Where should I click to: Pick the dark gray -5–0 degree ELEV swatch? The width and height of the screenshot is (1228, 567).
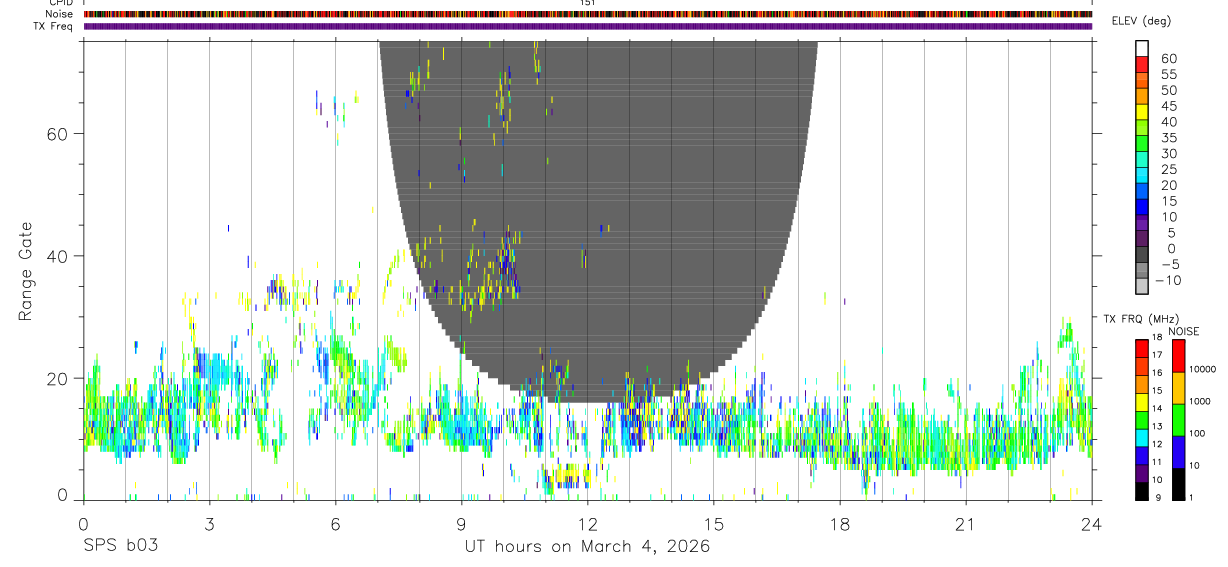(1142, 256)
